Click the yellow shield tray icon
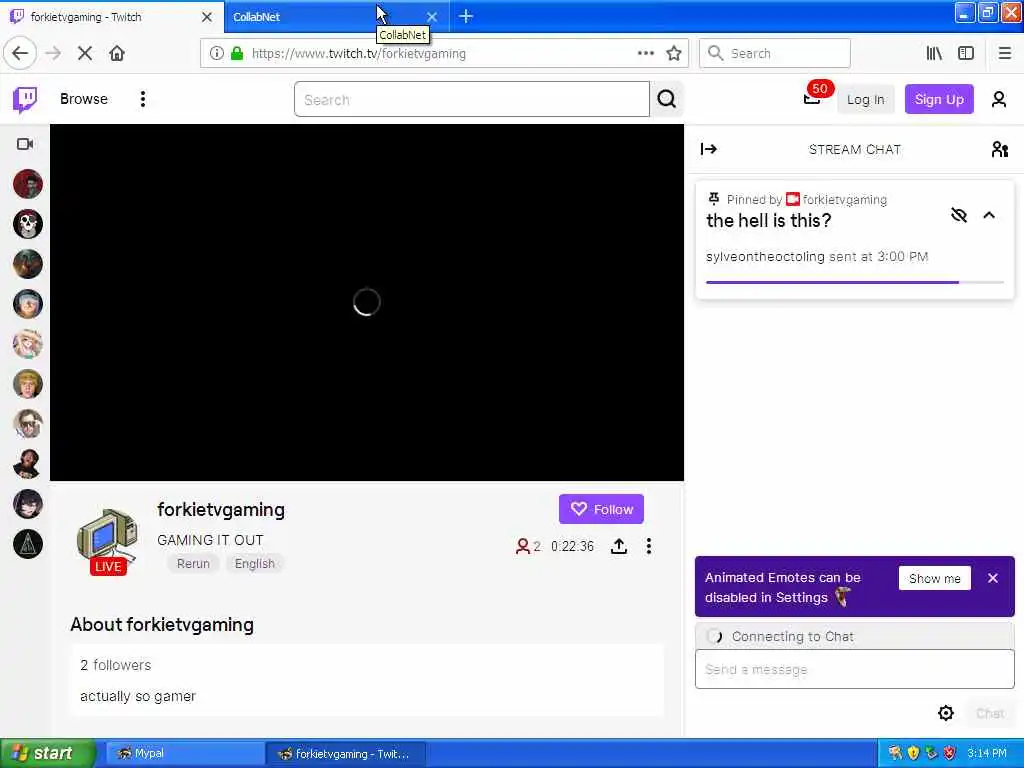1024x768 pixels. (913, 754)
